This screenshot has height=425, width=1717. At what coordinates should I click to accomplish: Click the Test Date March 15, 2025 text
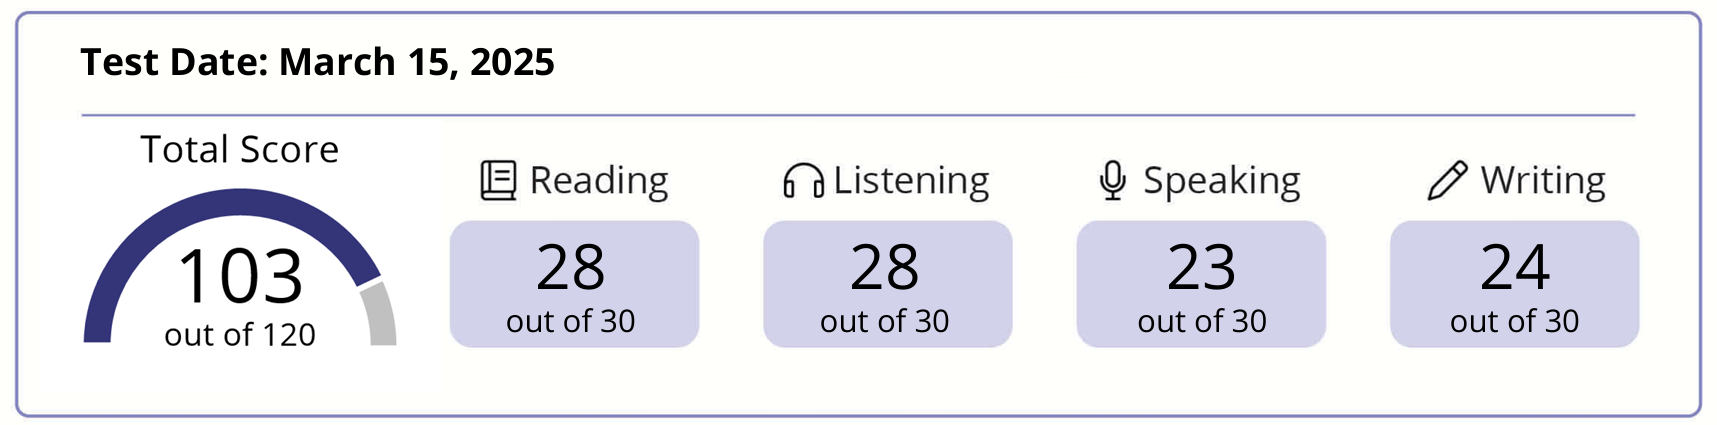coord(318,62)
